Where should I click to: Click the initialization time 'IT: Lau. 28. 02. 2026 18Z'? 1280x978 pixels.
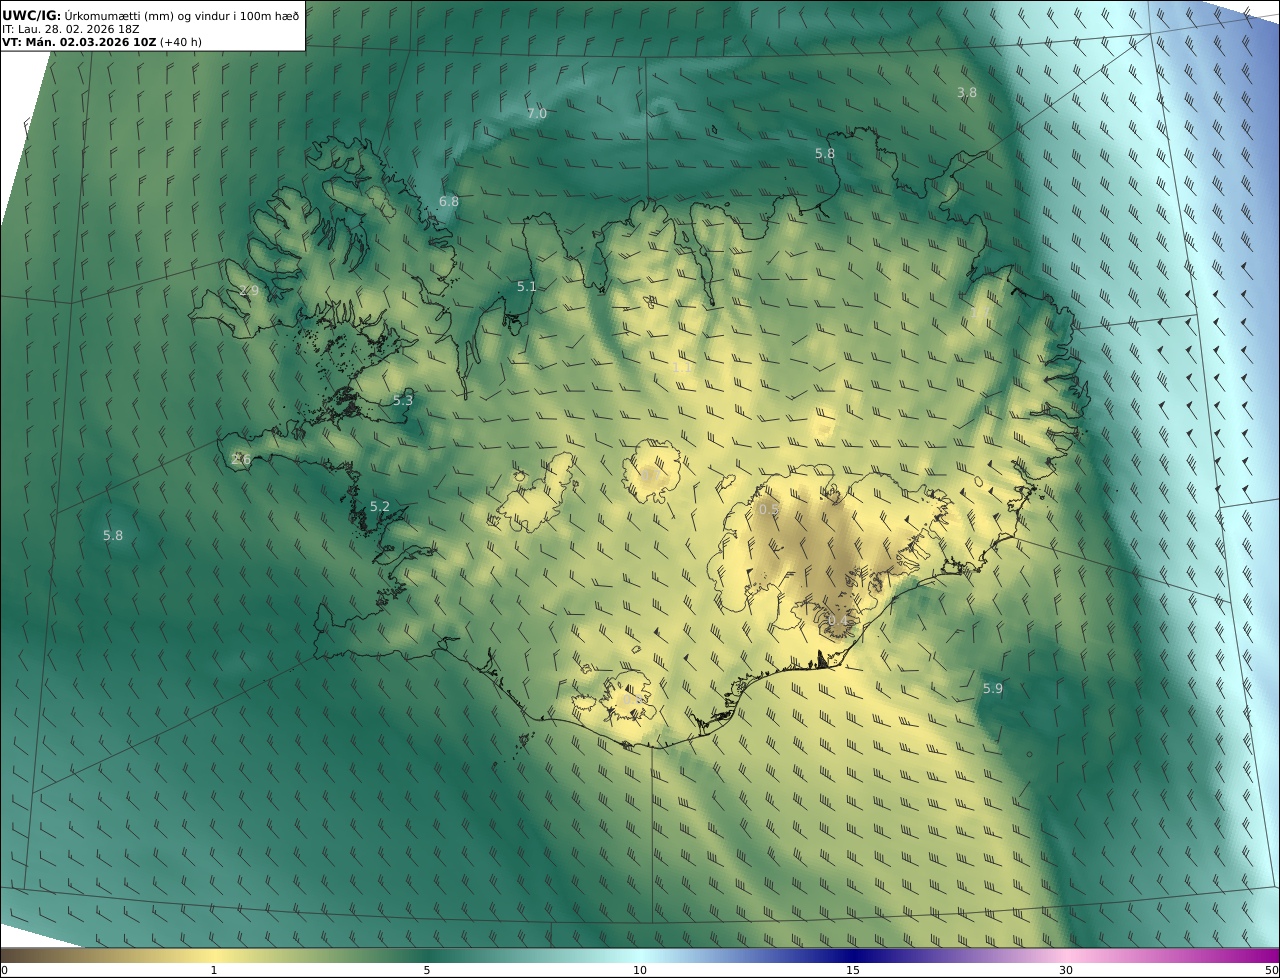pyautogui.click(x=70, y=29)
